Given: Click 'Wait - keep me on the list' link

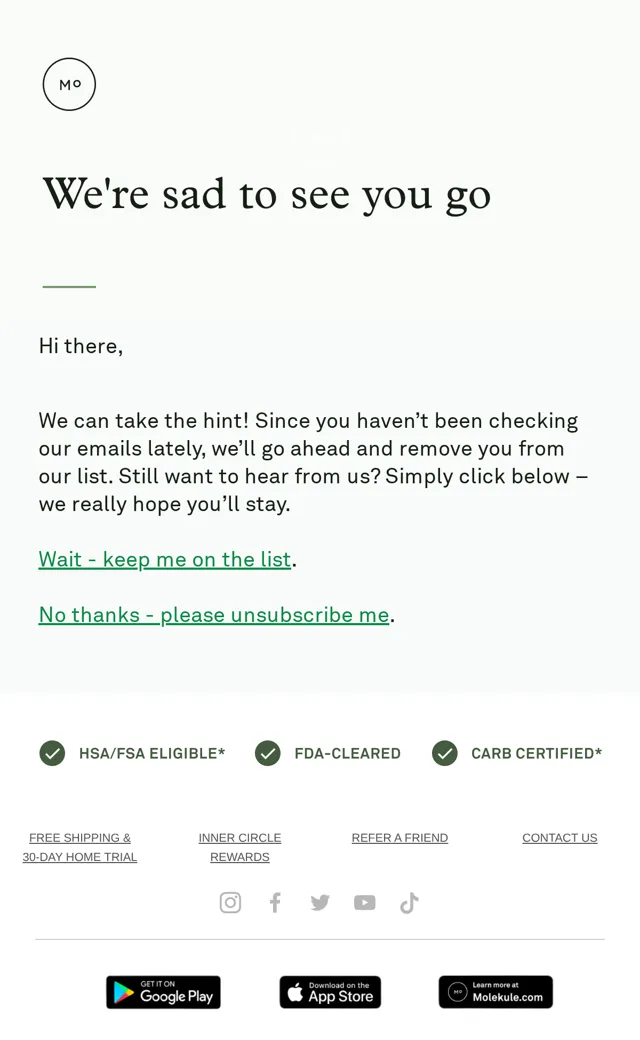Looking at the screenshot, I should tap(164, 559).
